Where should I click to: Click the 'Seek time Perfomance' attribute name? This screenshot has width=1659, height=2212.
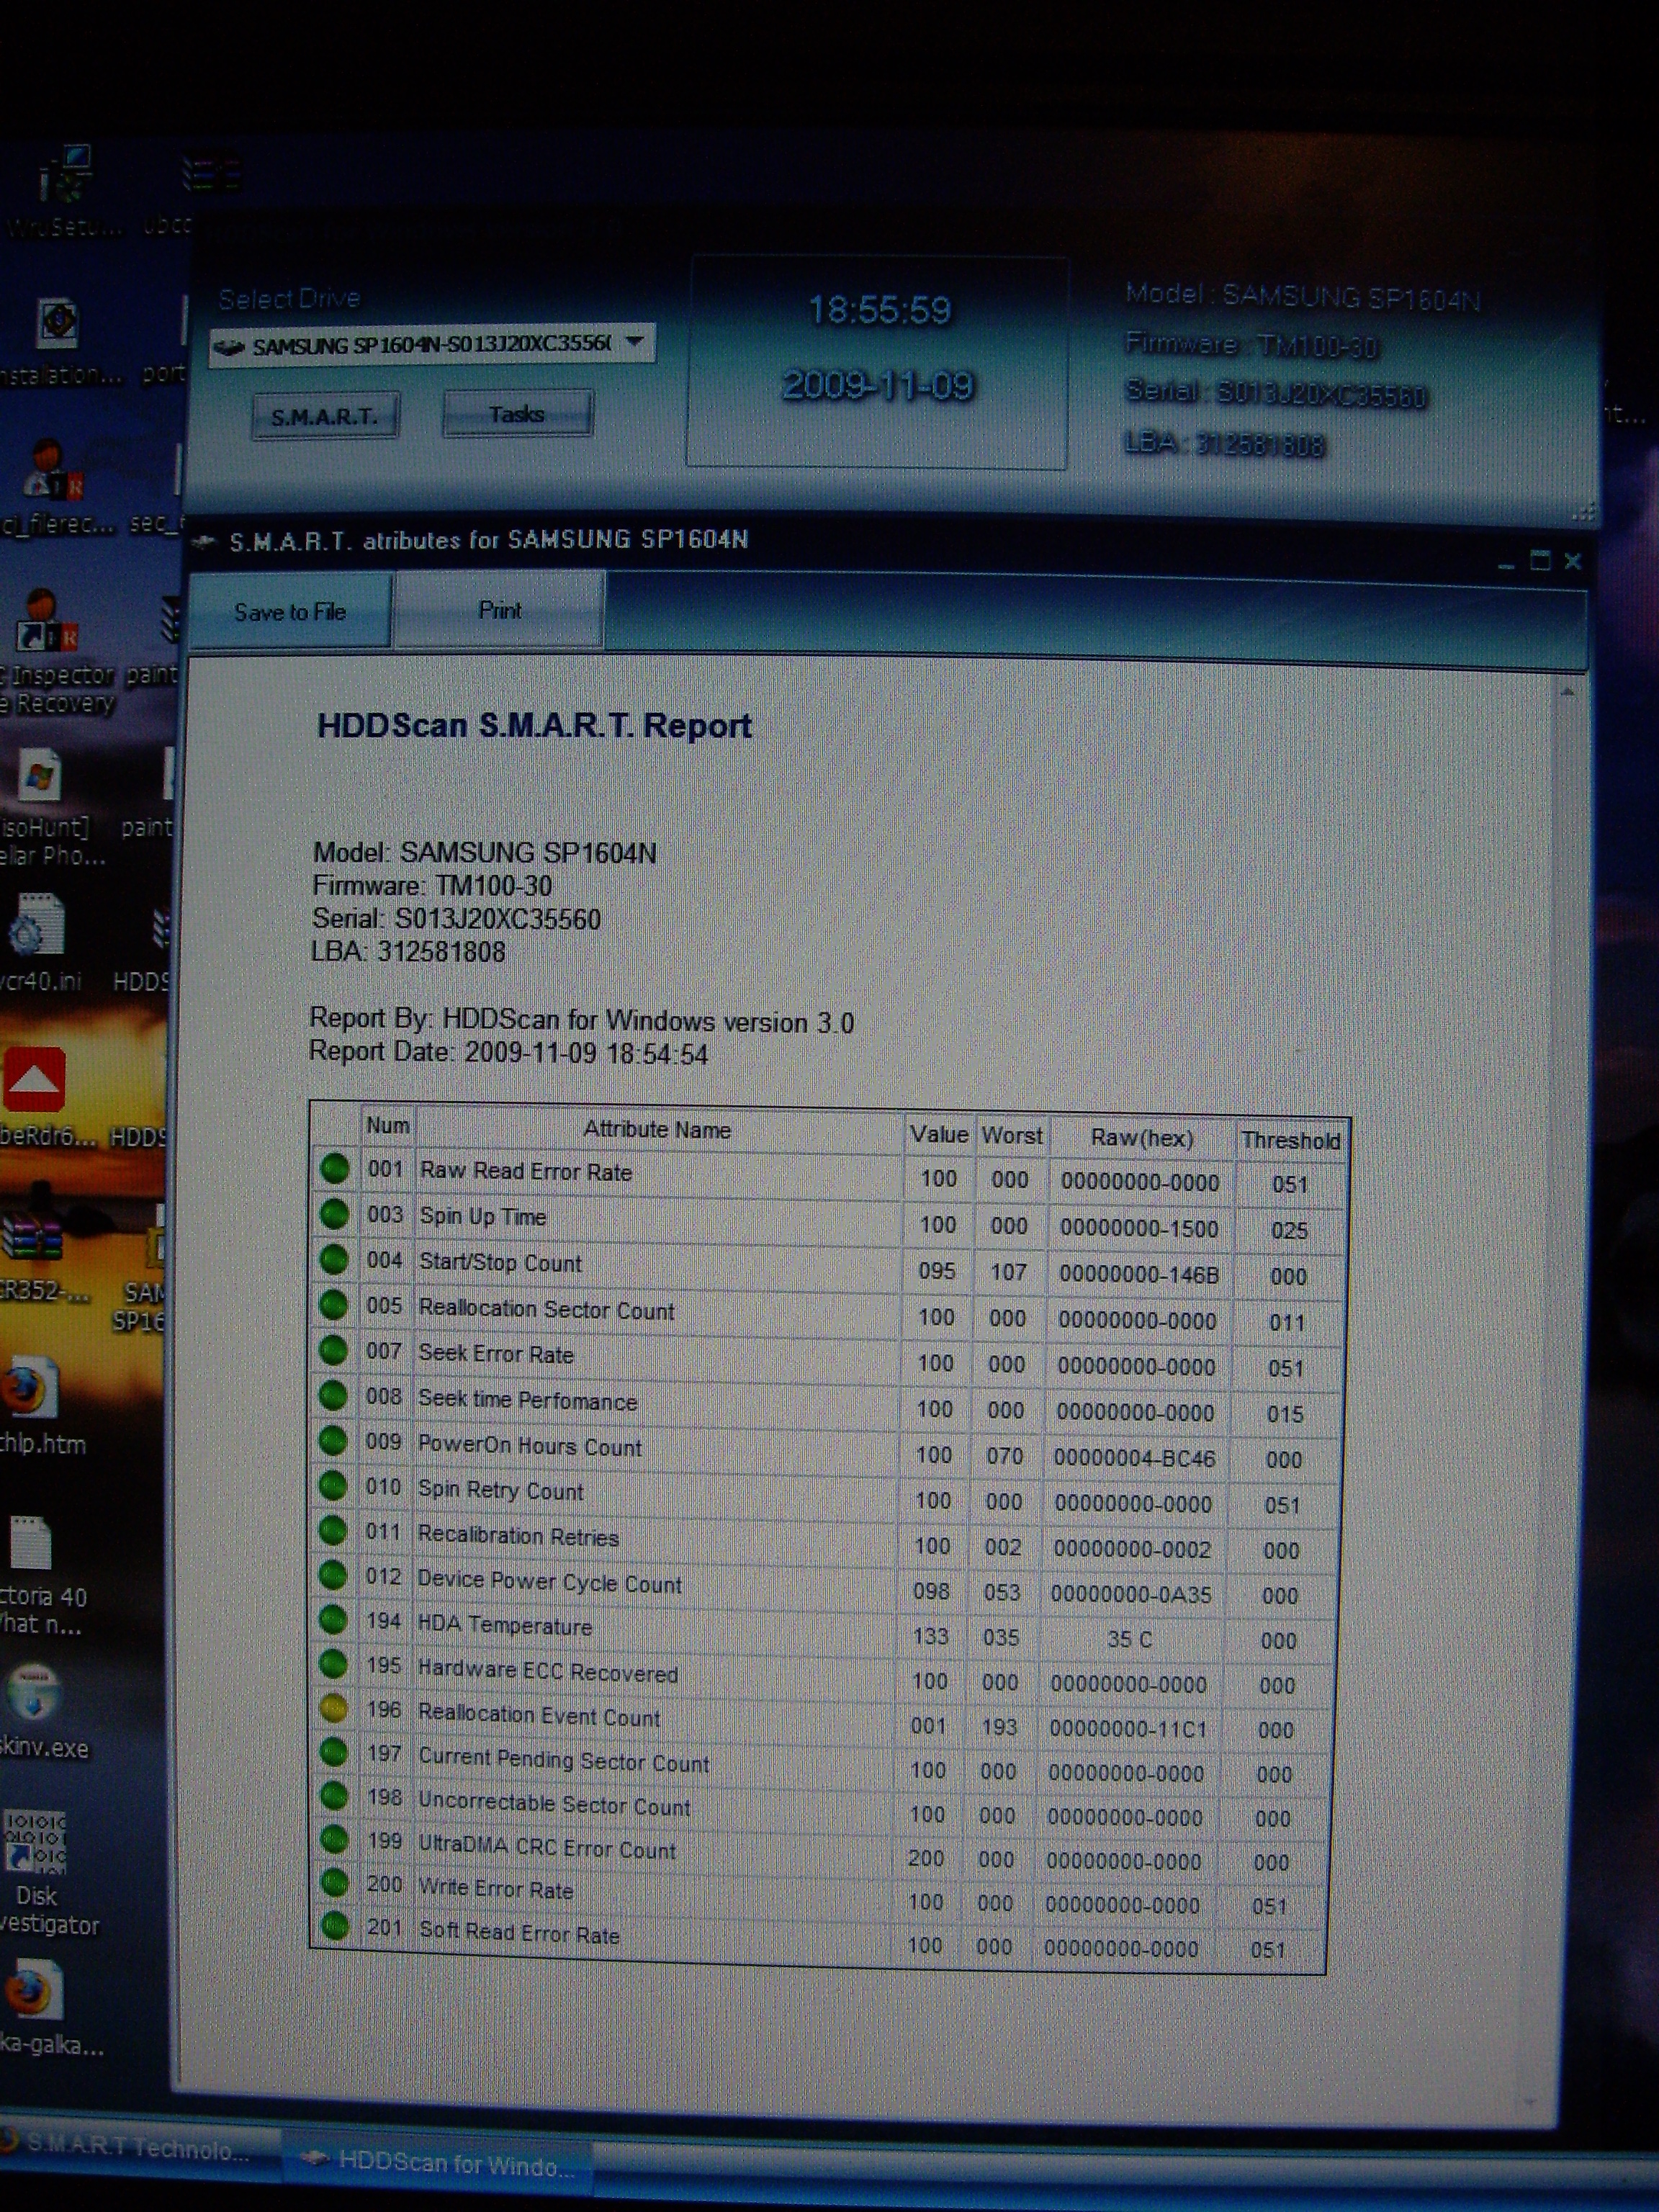pos(528,1399)
